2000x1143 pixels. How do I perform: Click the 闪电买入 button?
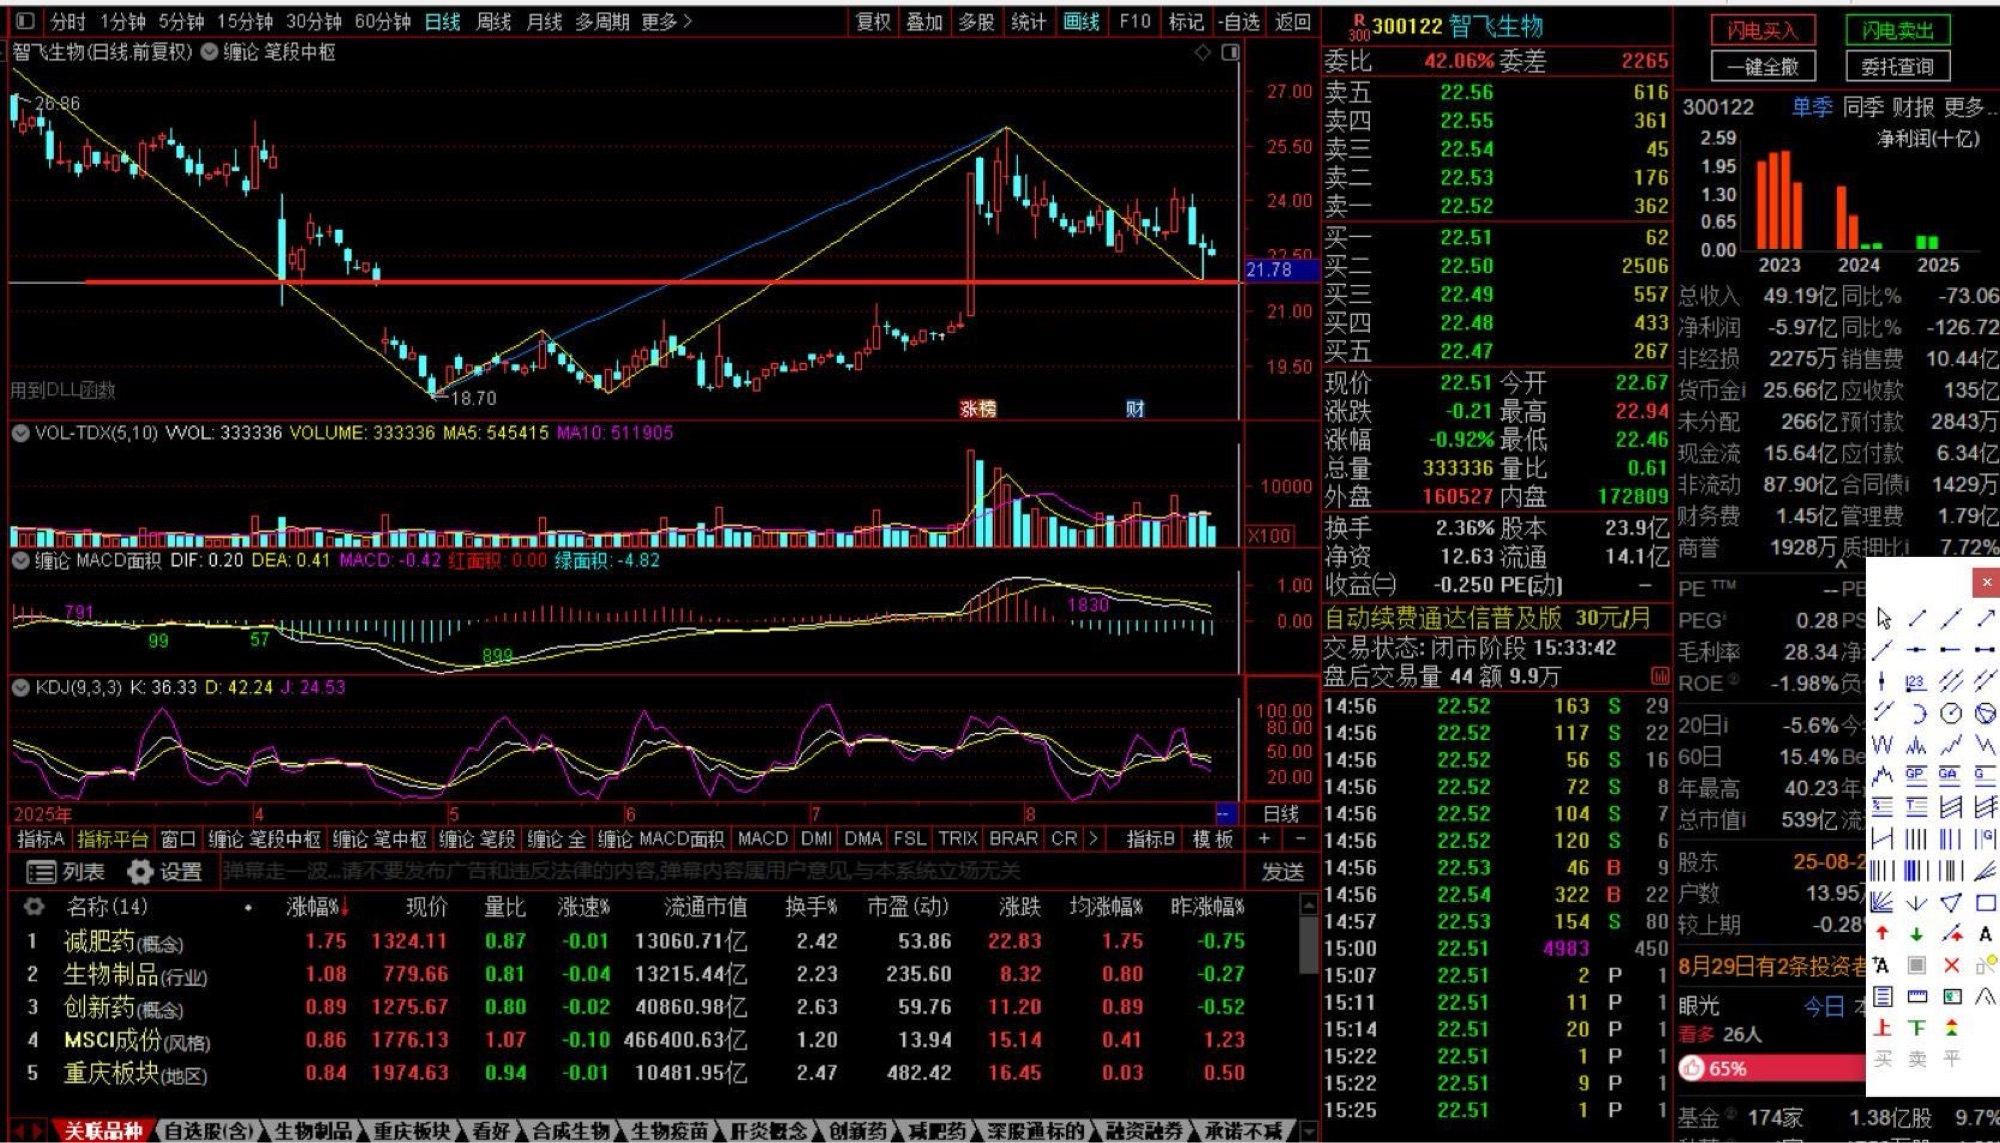(1762, 31)
